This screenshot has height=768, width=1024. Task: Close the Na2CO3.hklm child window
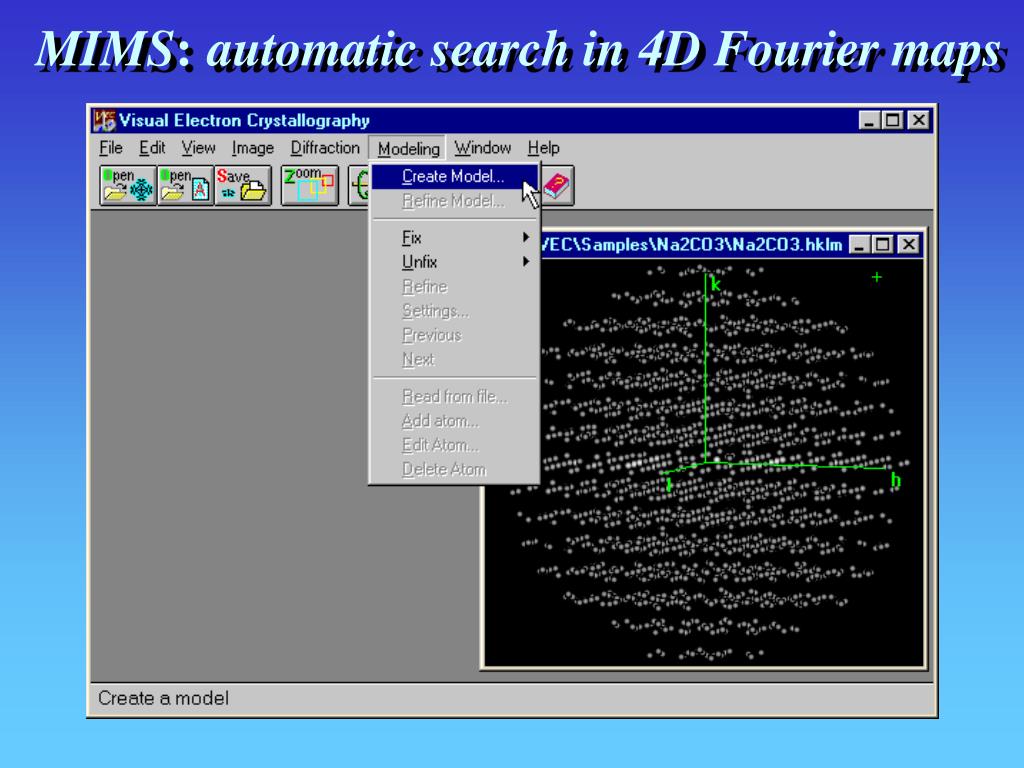(908, 245)
